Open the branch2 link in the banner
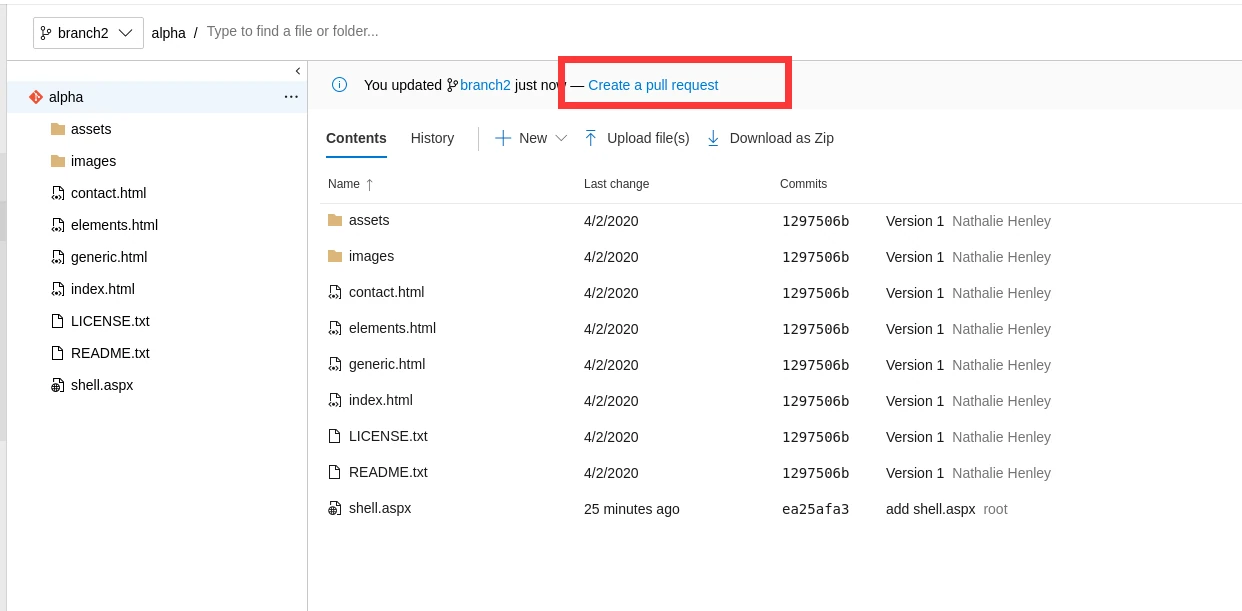 click(485, 85)
